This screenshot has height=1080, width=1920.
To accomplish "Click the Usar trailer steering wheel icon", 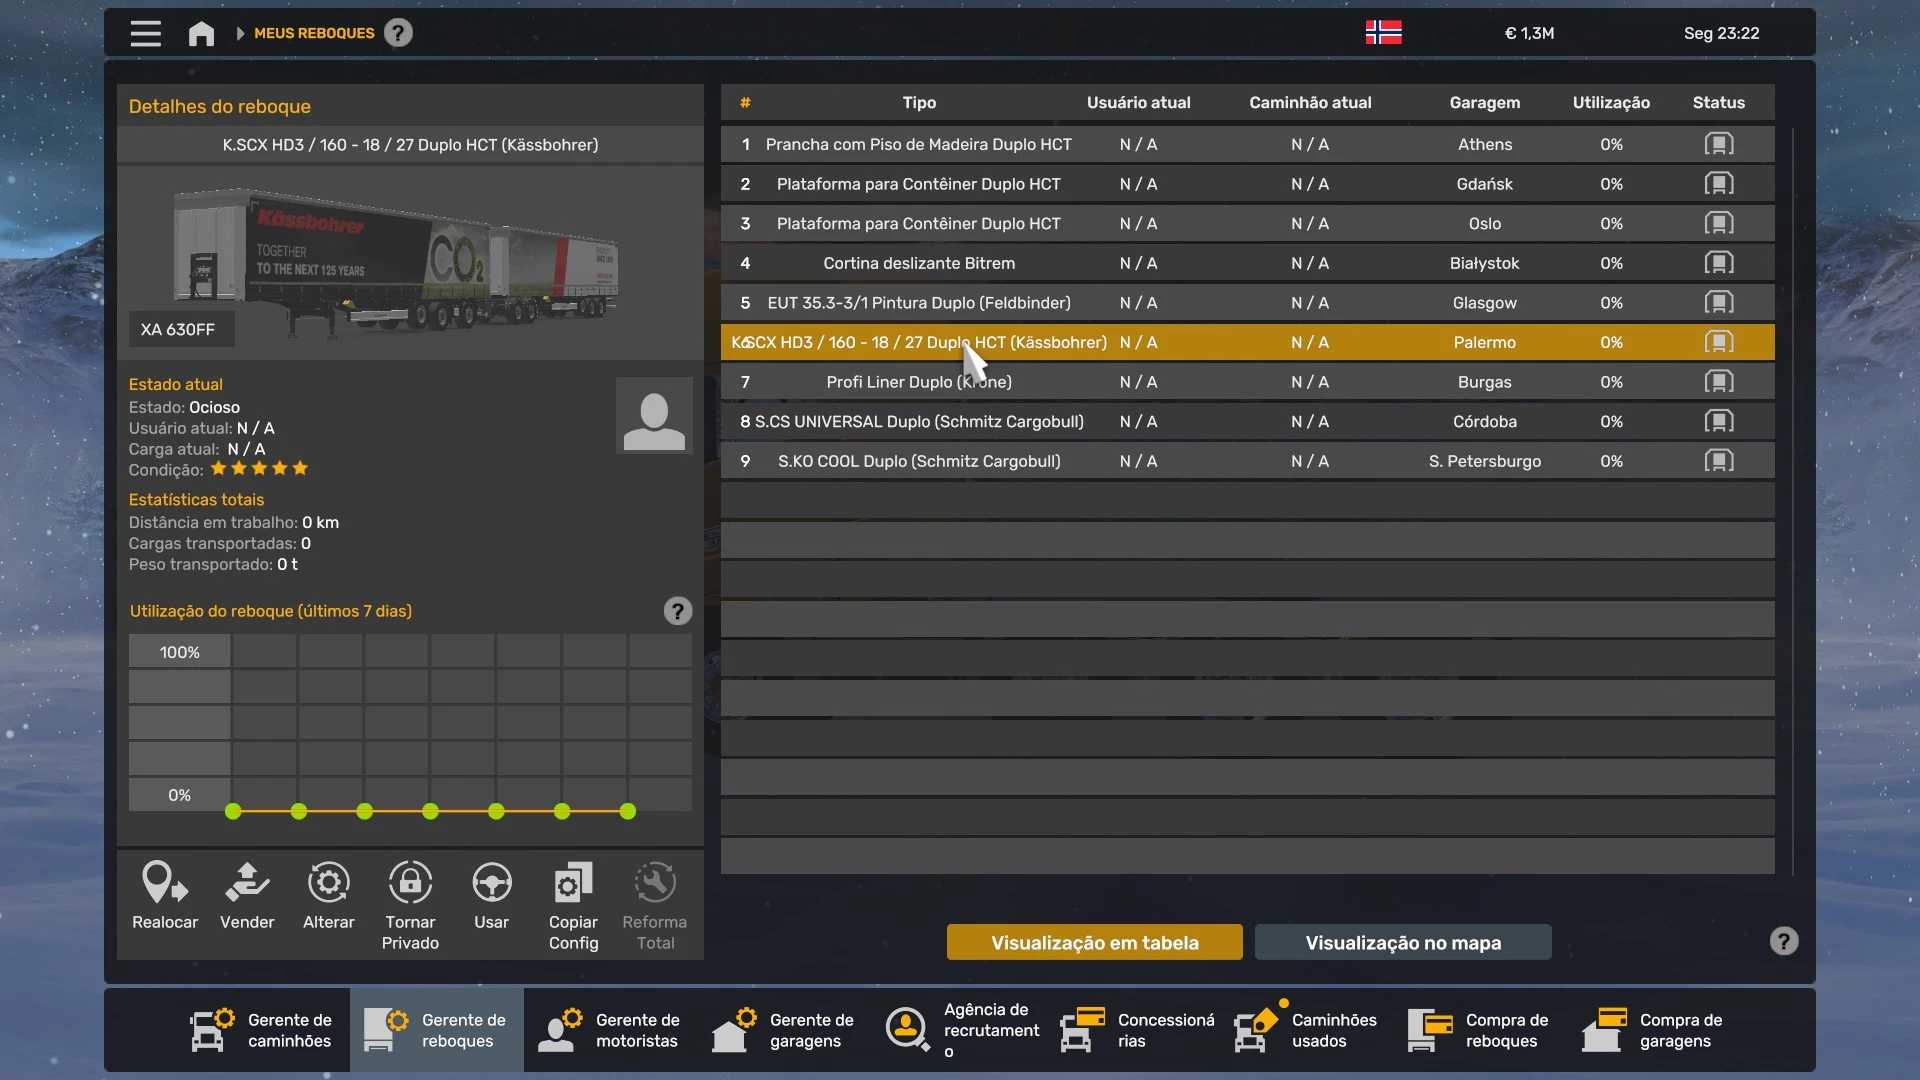I will pos(491,884).
